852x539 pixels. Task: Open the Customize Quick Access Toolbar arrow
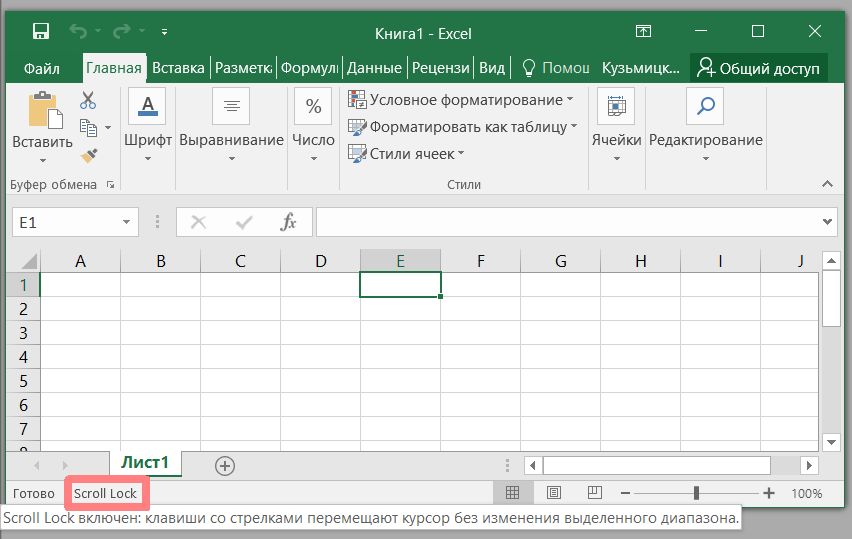click(x=164, y=32)
